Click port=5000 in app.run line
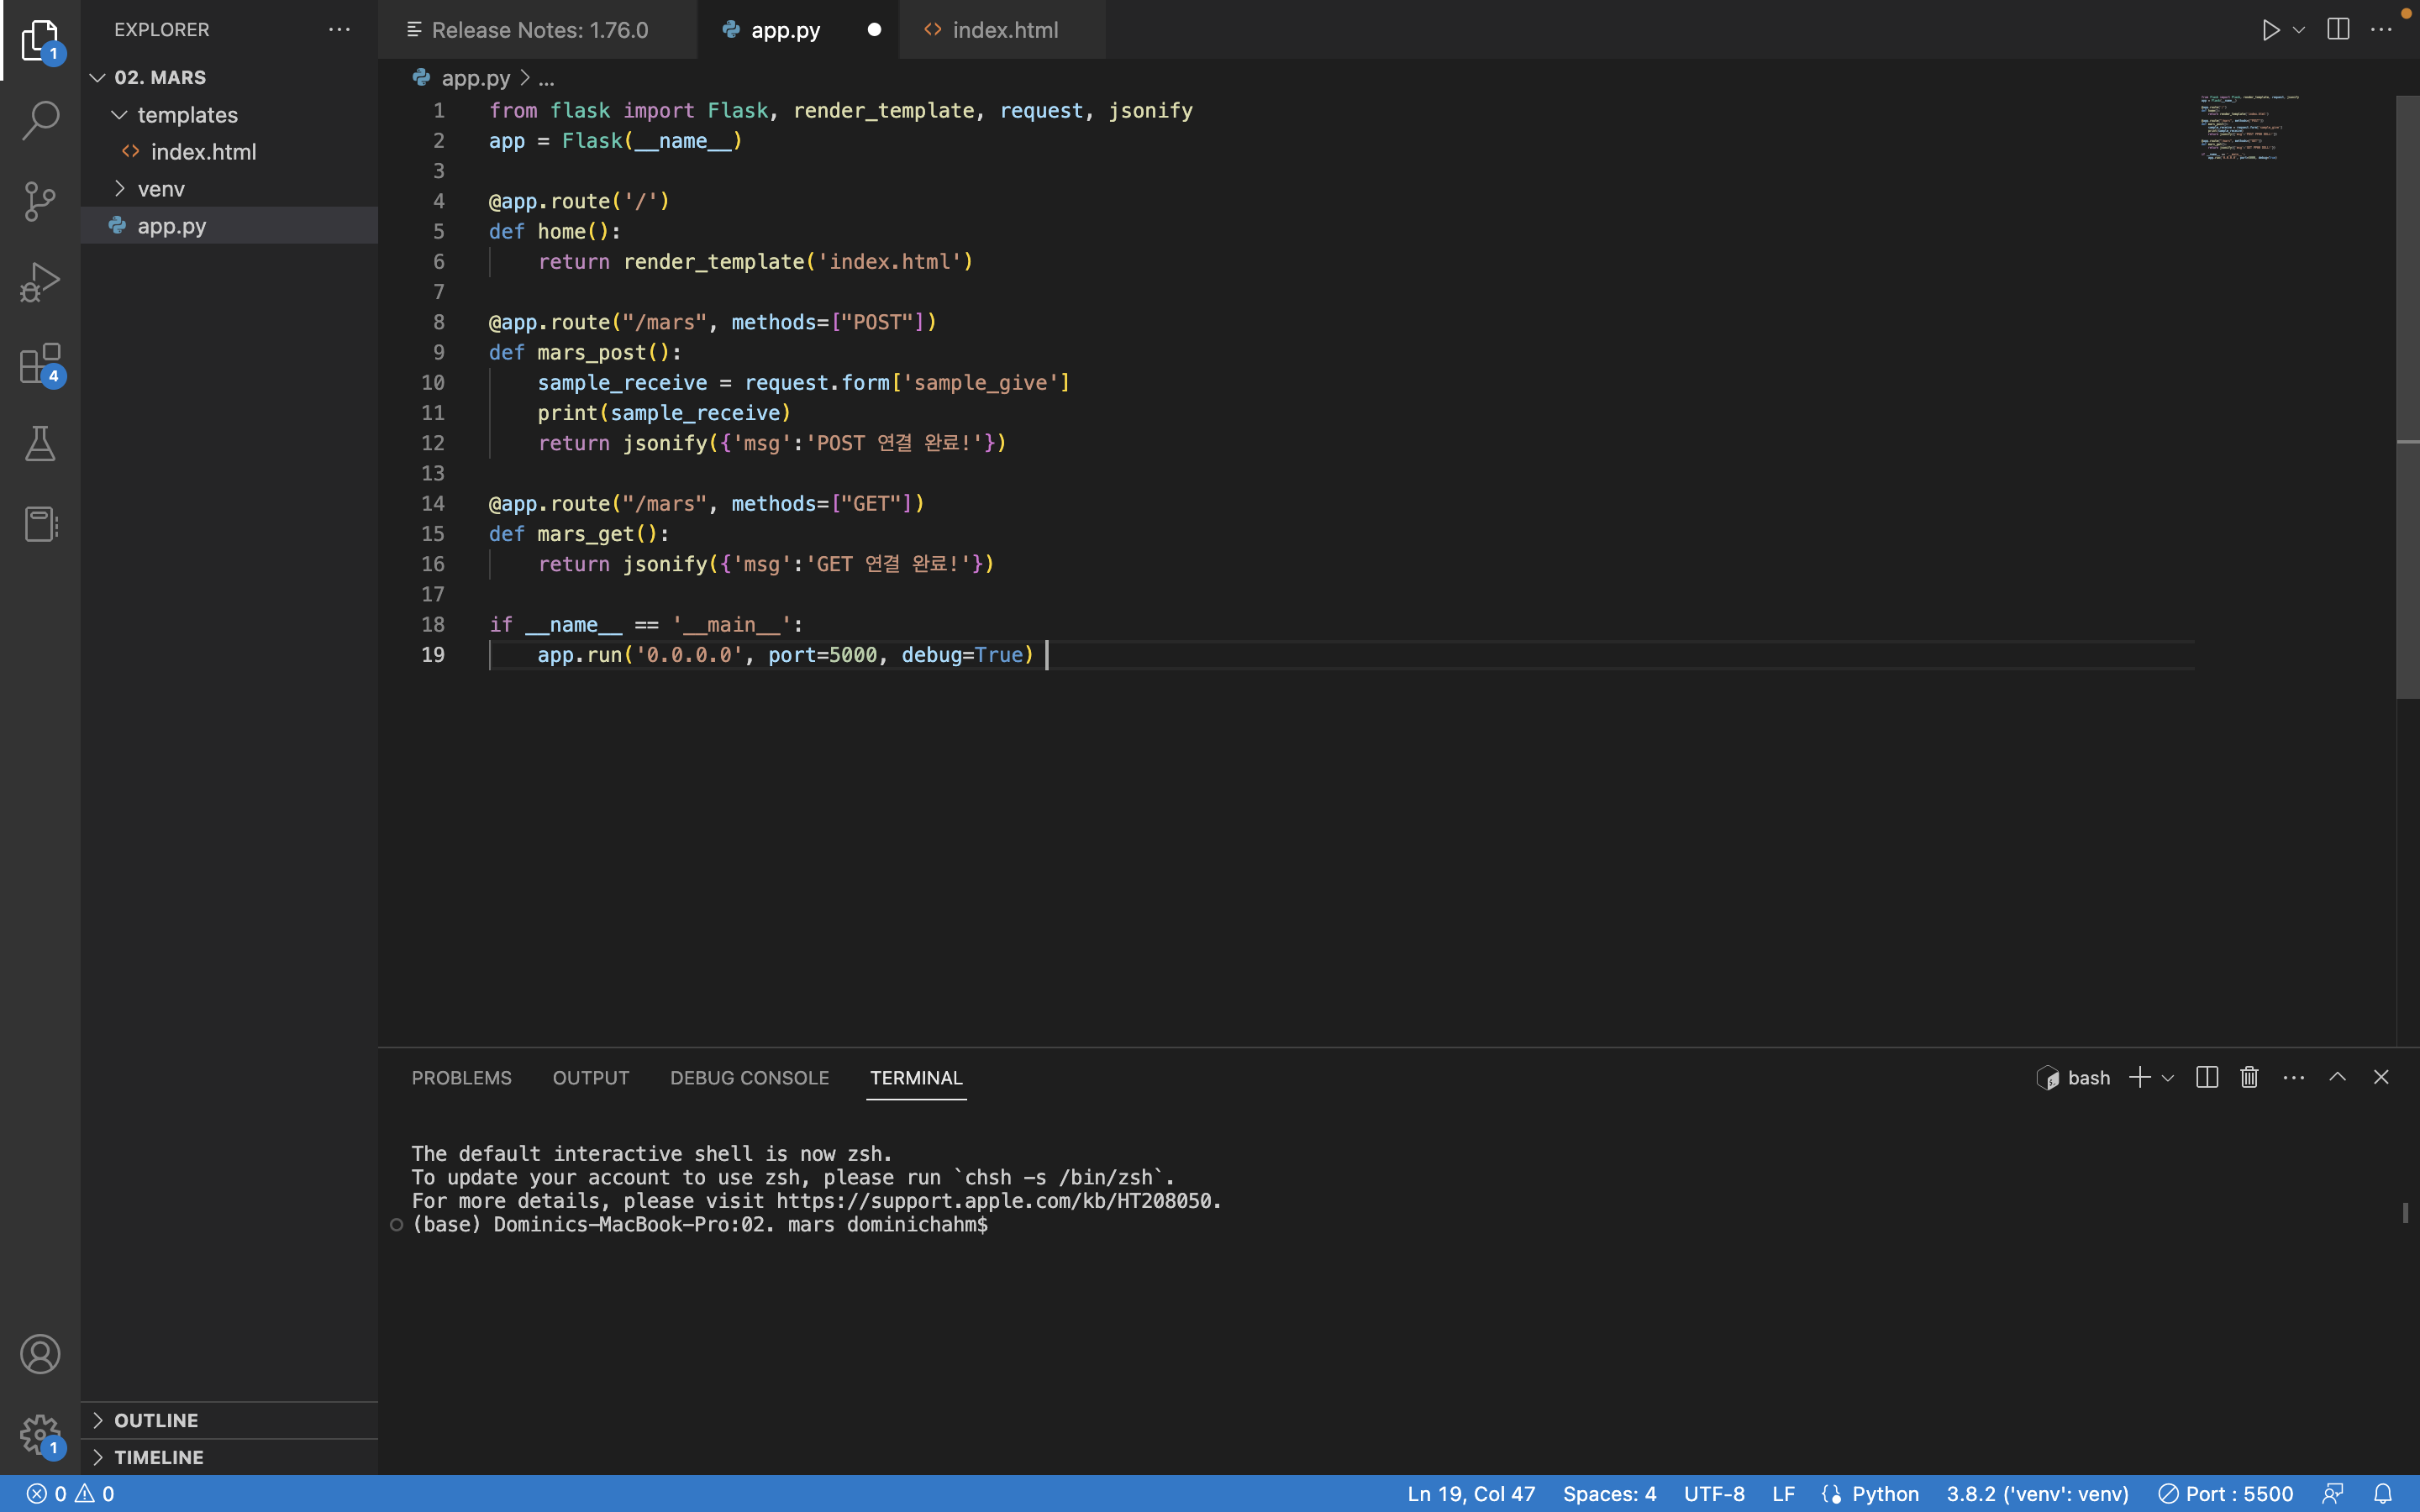Image resolution: width=2420 pixels, height=1512 pixels. coord(822,655)
